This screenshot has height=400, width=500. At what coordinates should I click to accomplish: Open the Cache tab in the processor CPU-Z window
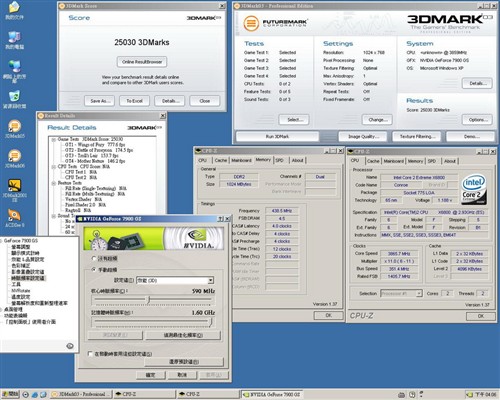click(373, 161)
